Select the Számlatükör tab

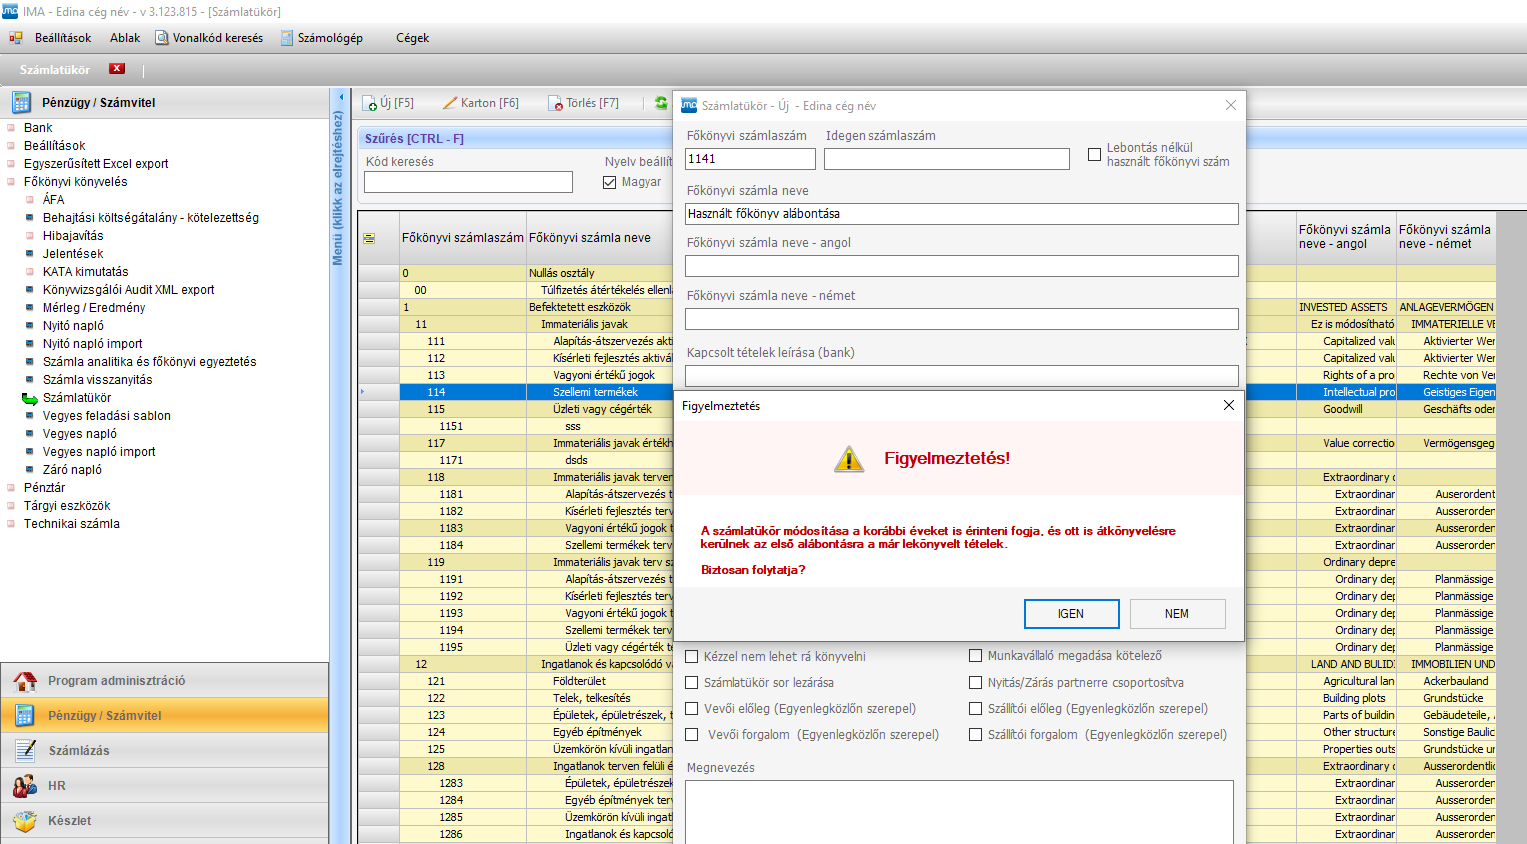[x=55, y=70]
